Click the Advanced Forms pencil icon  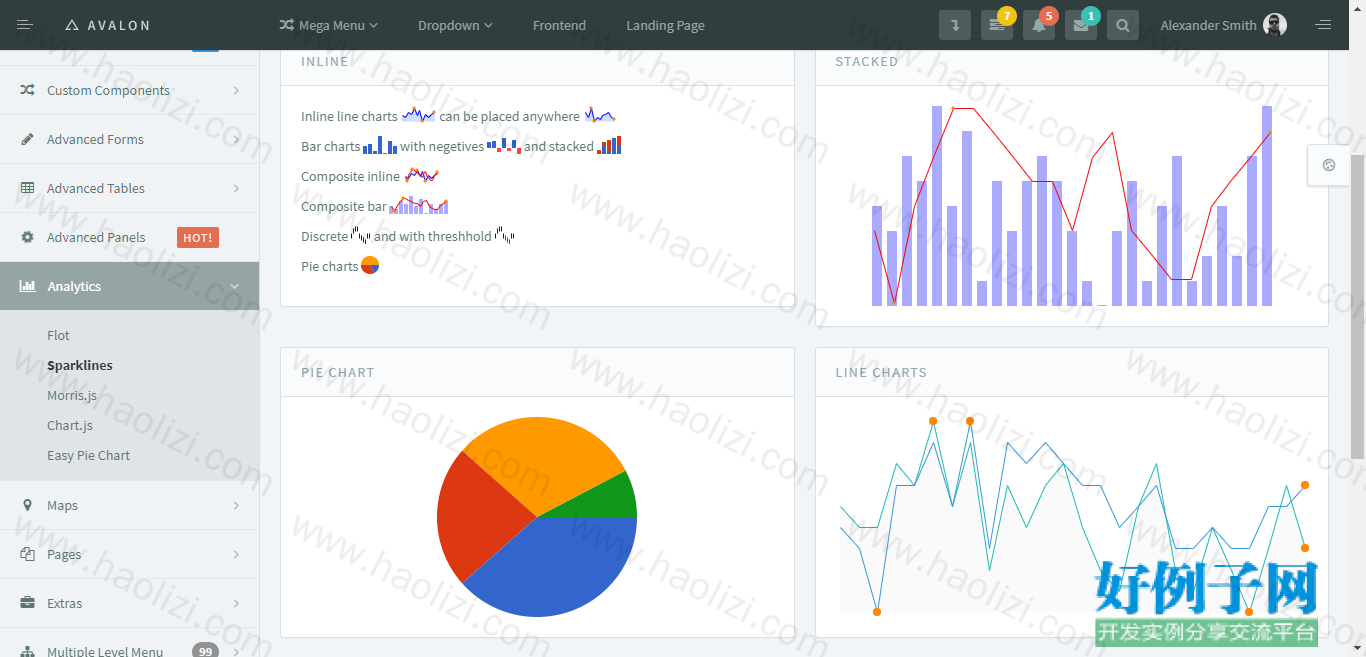click(x=27, y=139)
